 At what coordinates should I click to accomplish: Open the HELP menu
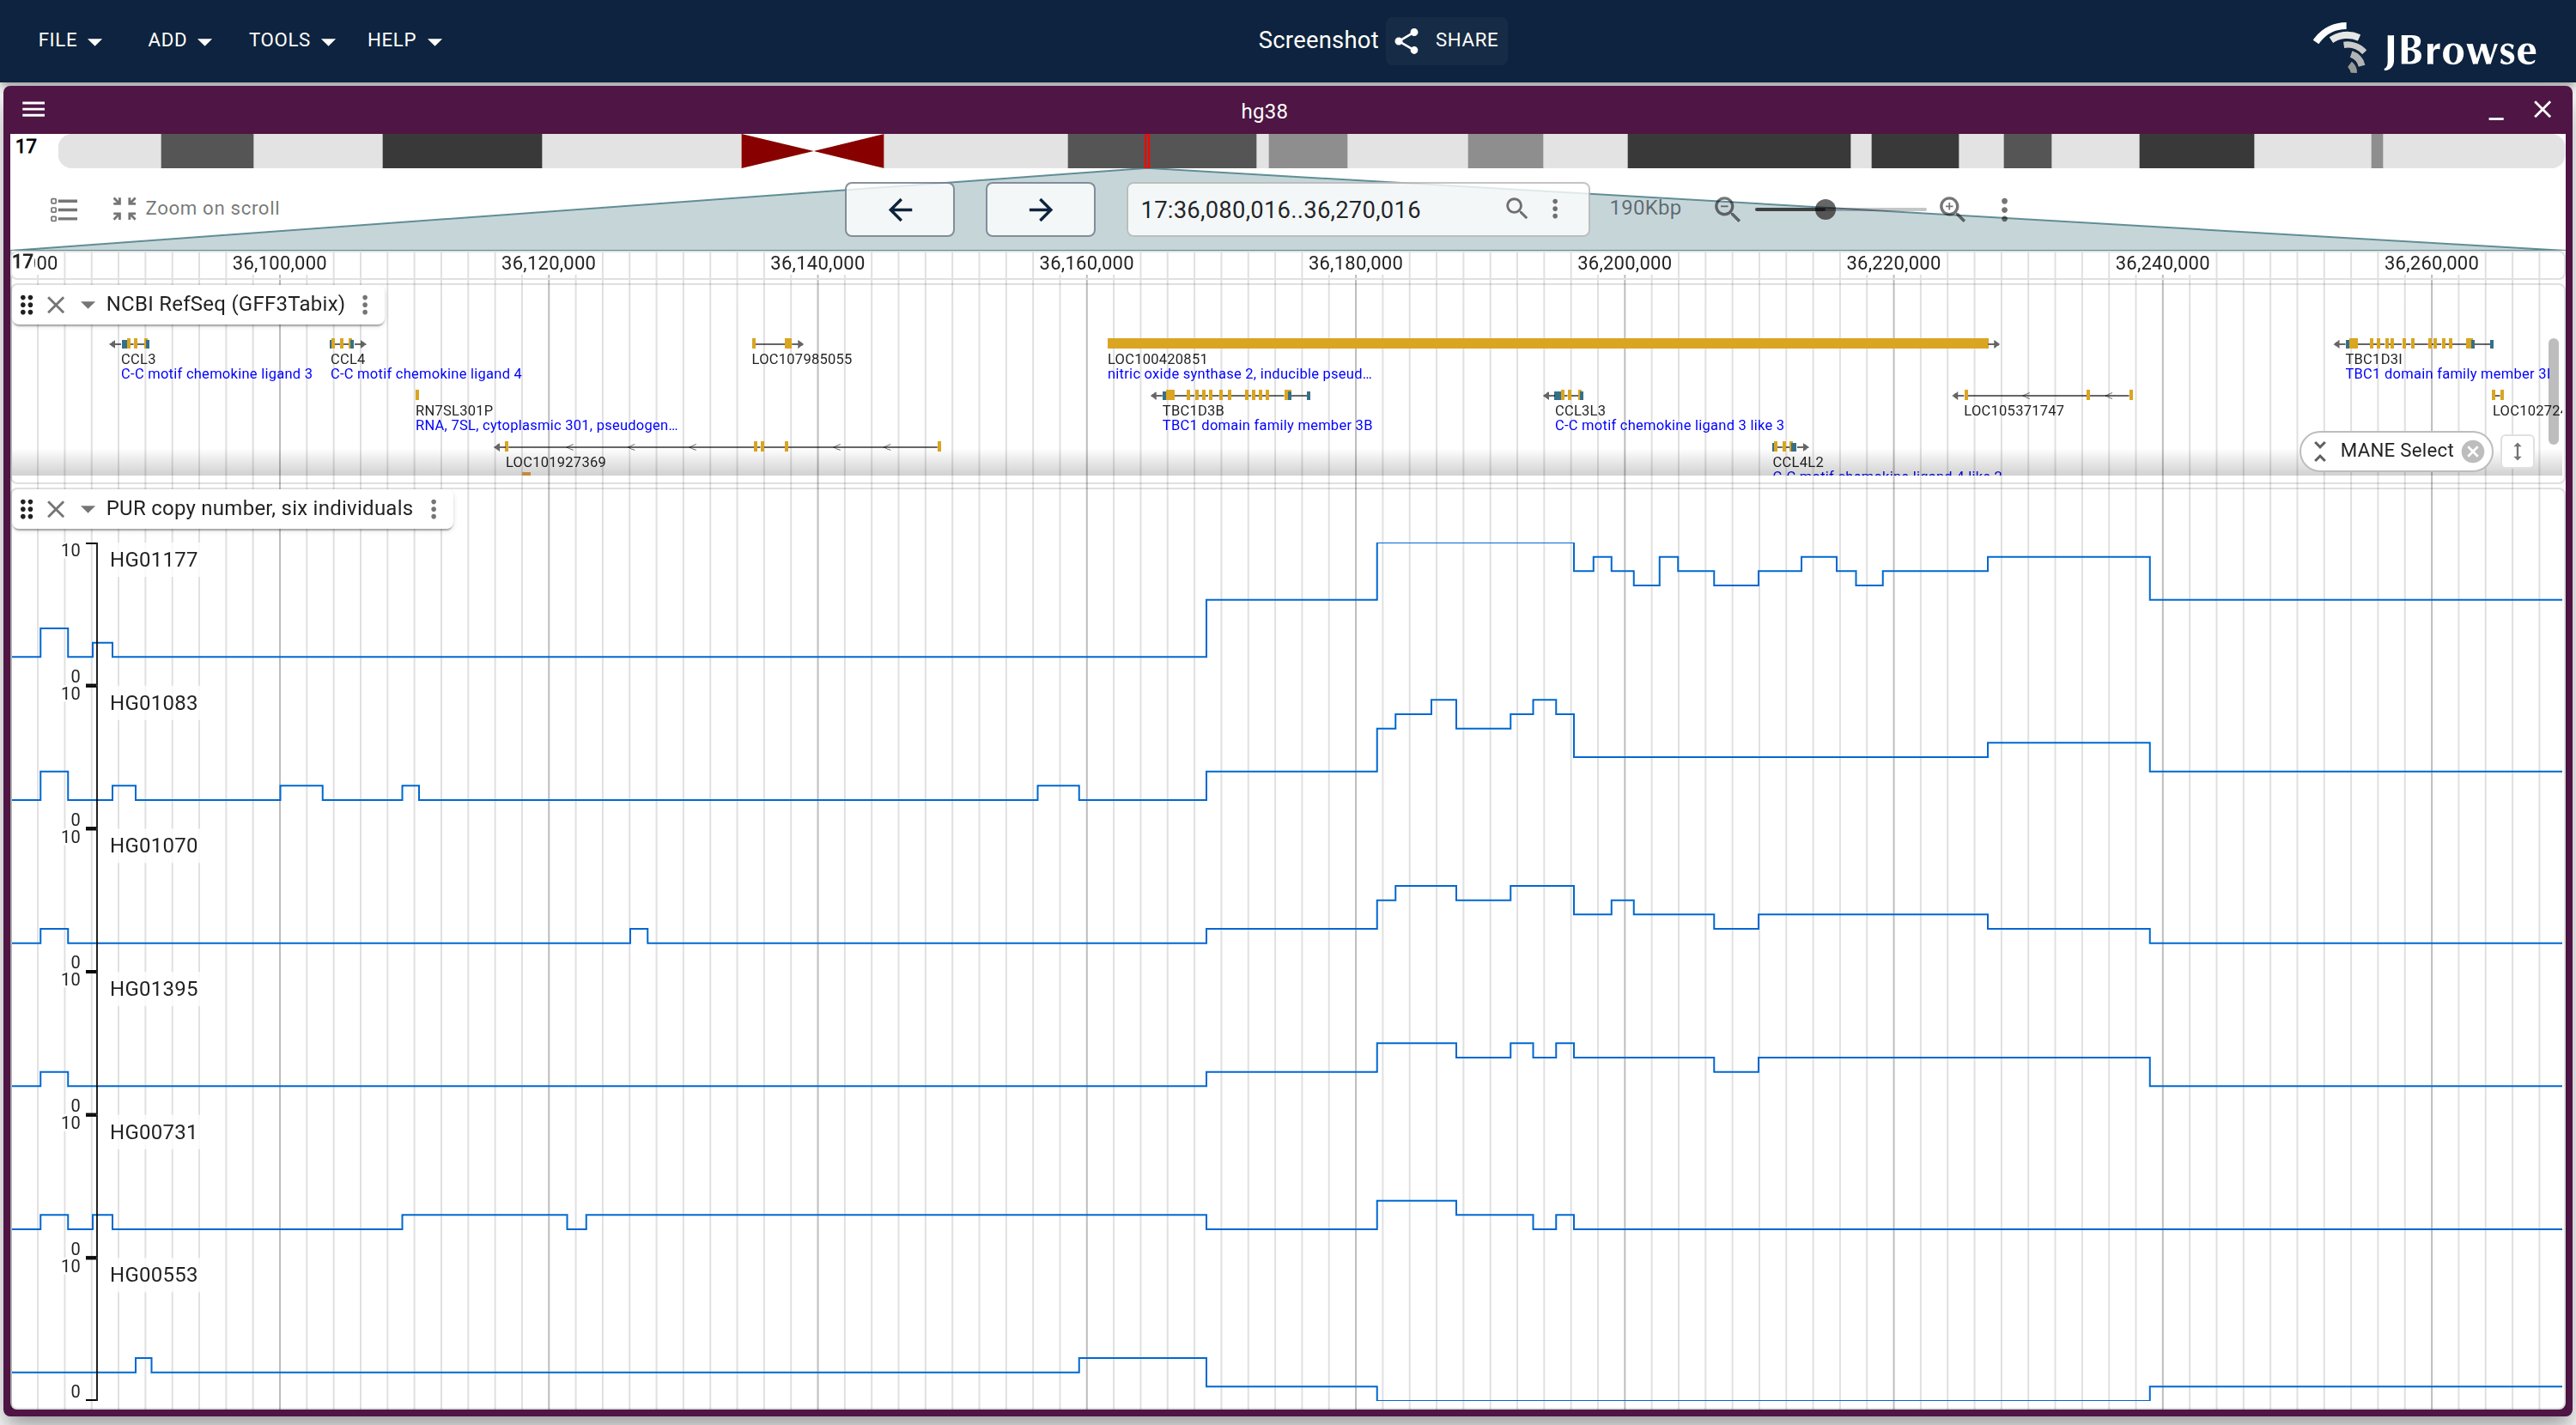coord(403,40)
